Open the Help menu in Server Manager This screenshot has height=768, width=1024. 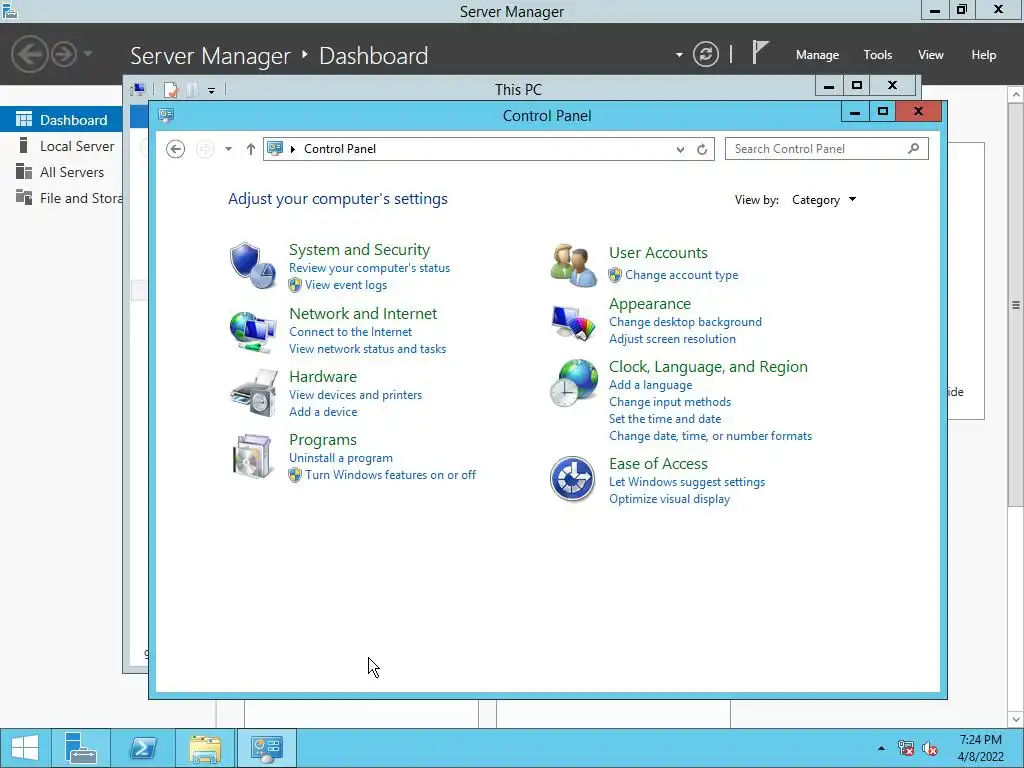click(984, 55)
